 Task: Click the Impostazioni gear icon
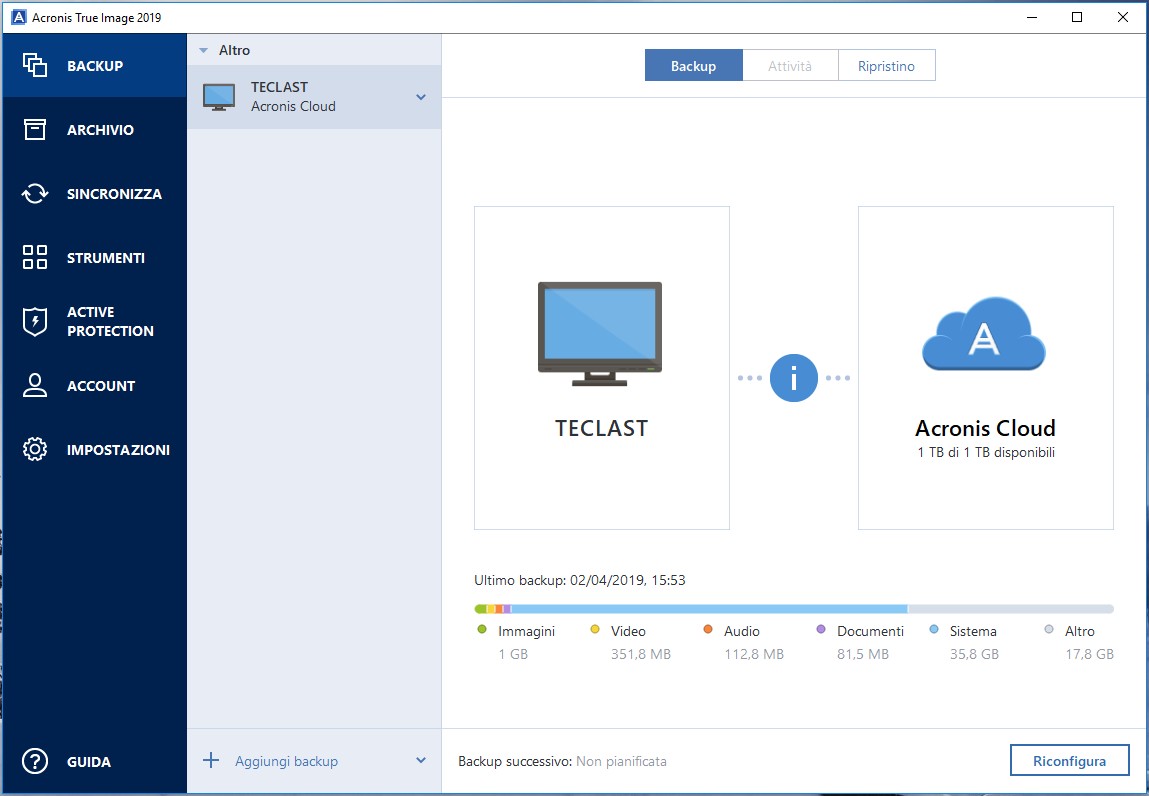tap(34, 449)
